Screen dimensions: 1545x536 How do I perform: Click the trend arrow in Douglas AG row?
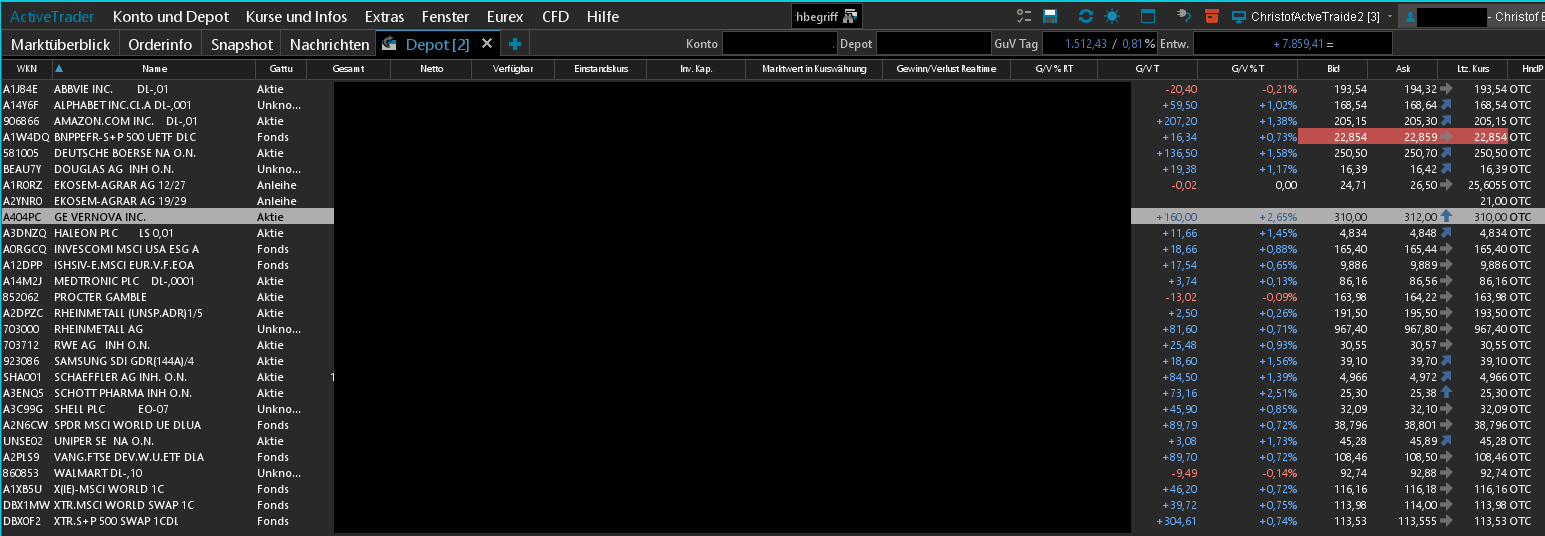[1446, 168]
